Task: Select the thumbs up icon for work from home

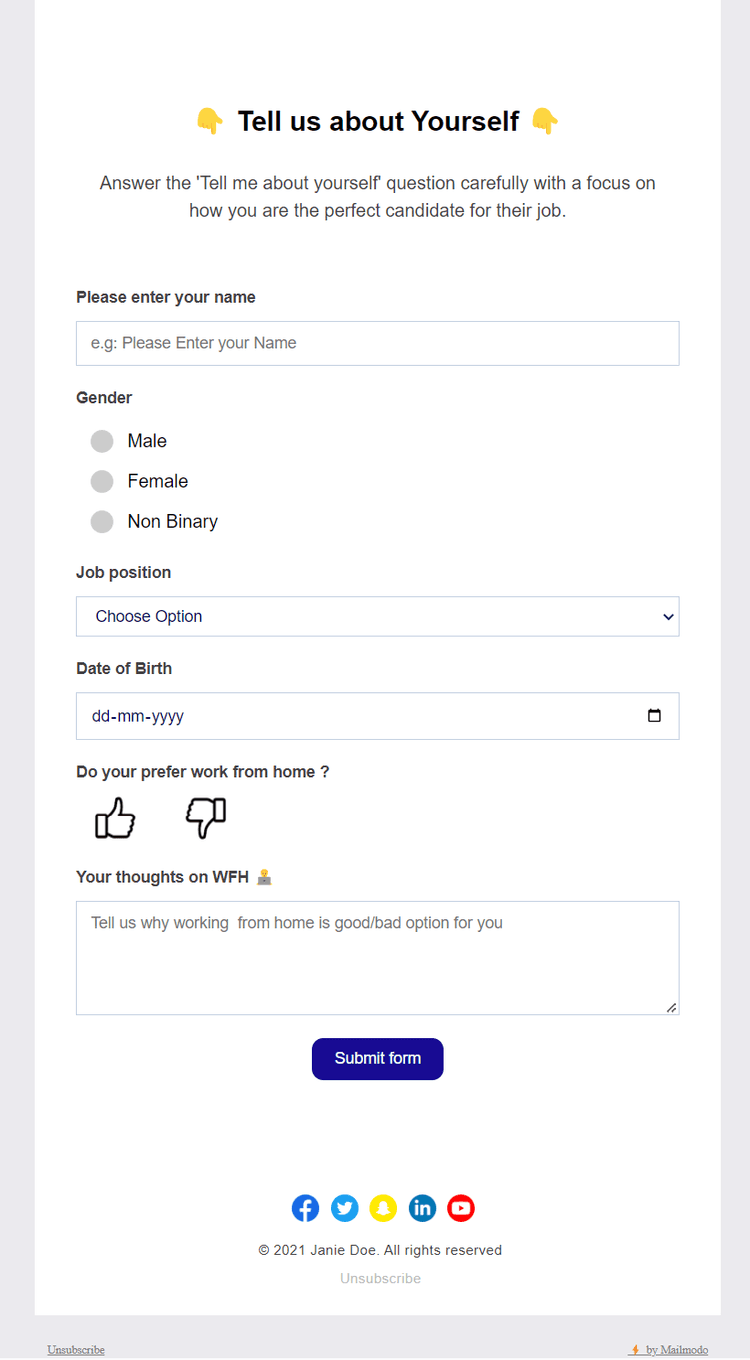Action: click(114, 818)
